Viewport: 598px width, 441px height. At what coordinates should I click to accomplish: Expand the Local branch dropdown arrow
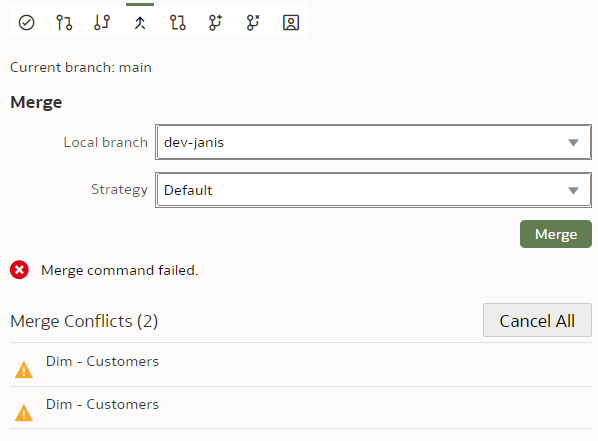tap(573, 142)
